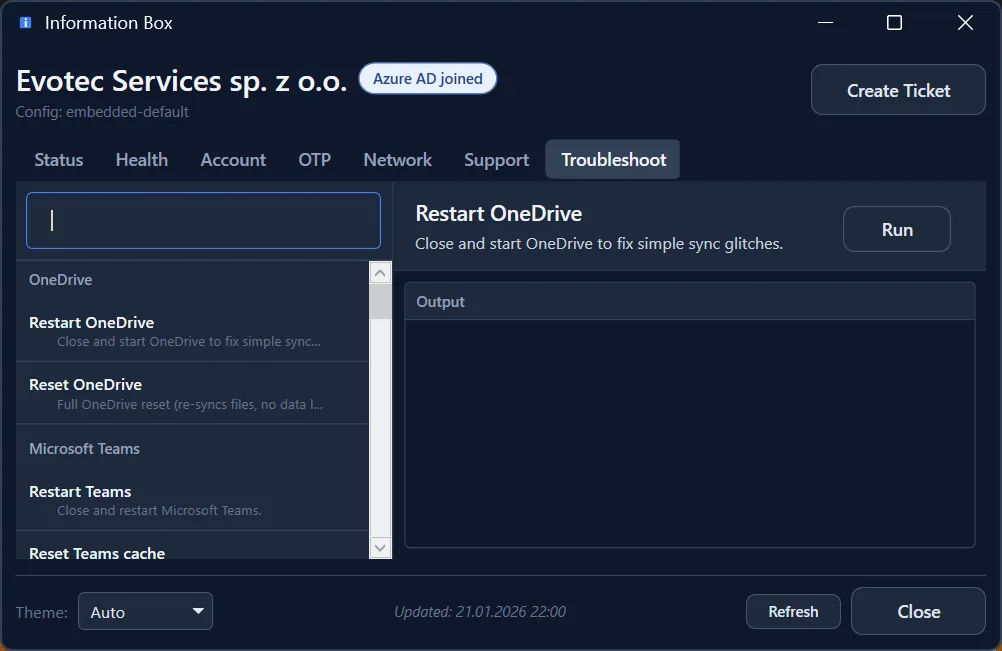1002x651 pixels.
Task: Select the Troubleshoot tab
Action: pyautogui.click(x=613, y=160)
